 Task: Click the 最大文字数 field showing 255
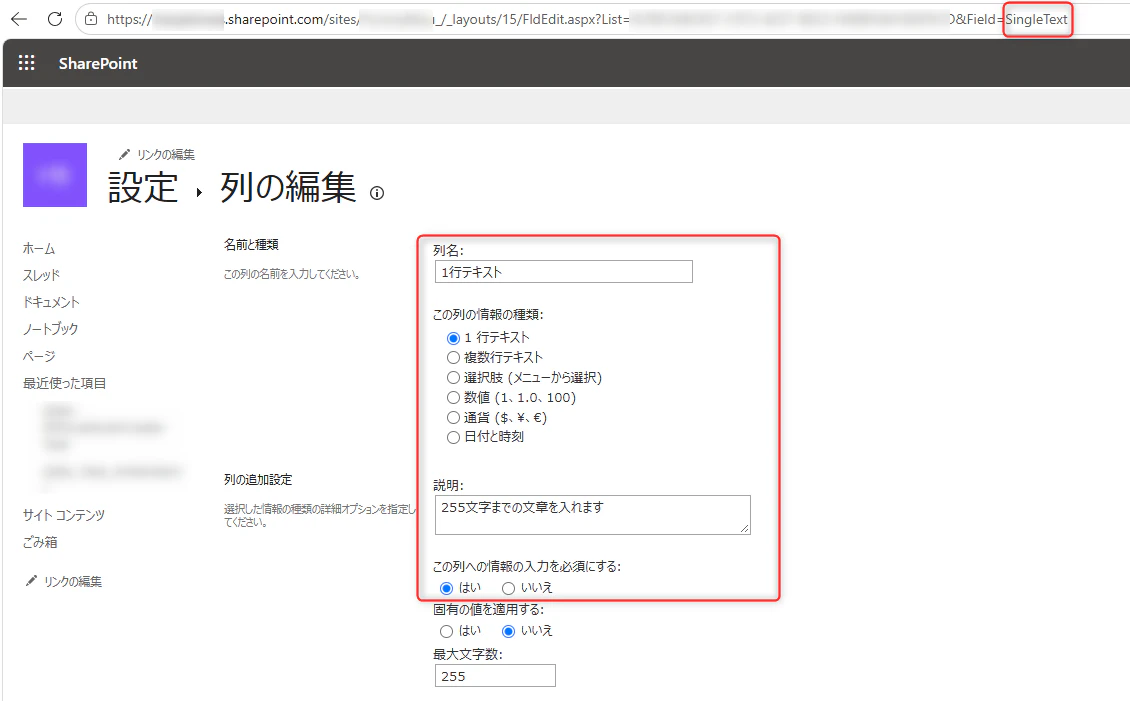[x=495, y=676]
